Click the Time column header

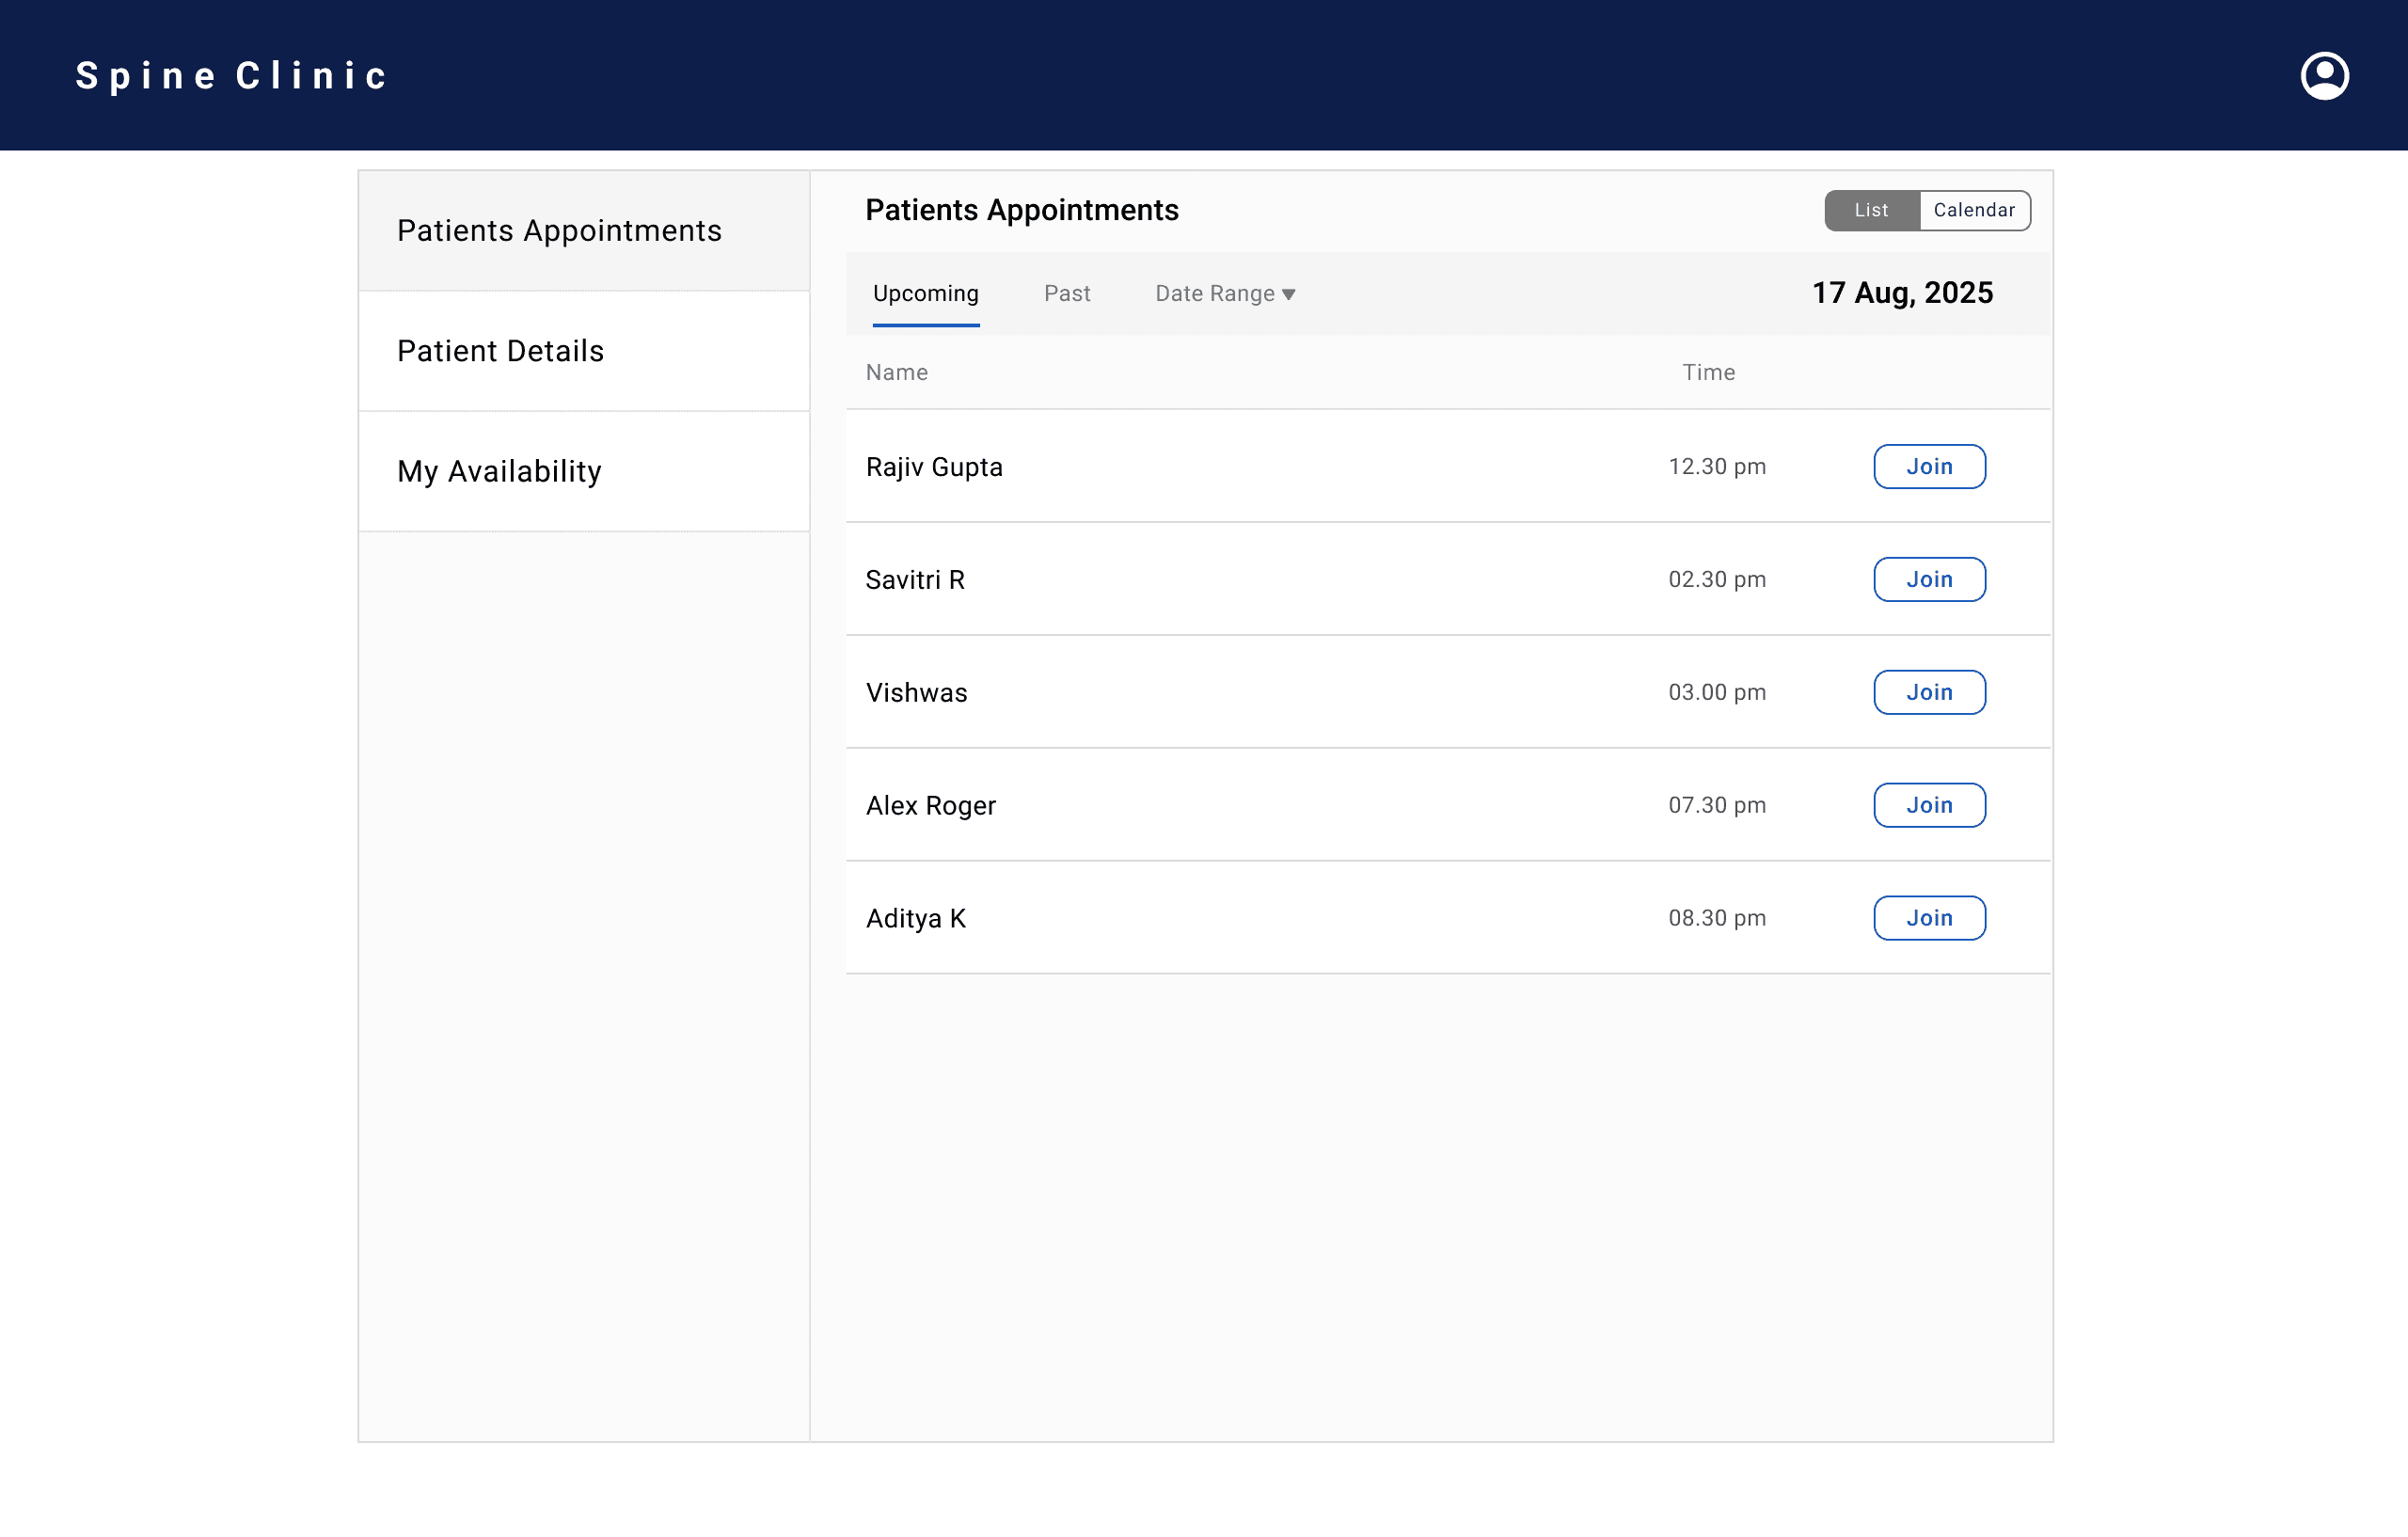pyautogui.click(x=1708, y=373)
